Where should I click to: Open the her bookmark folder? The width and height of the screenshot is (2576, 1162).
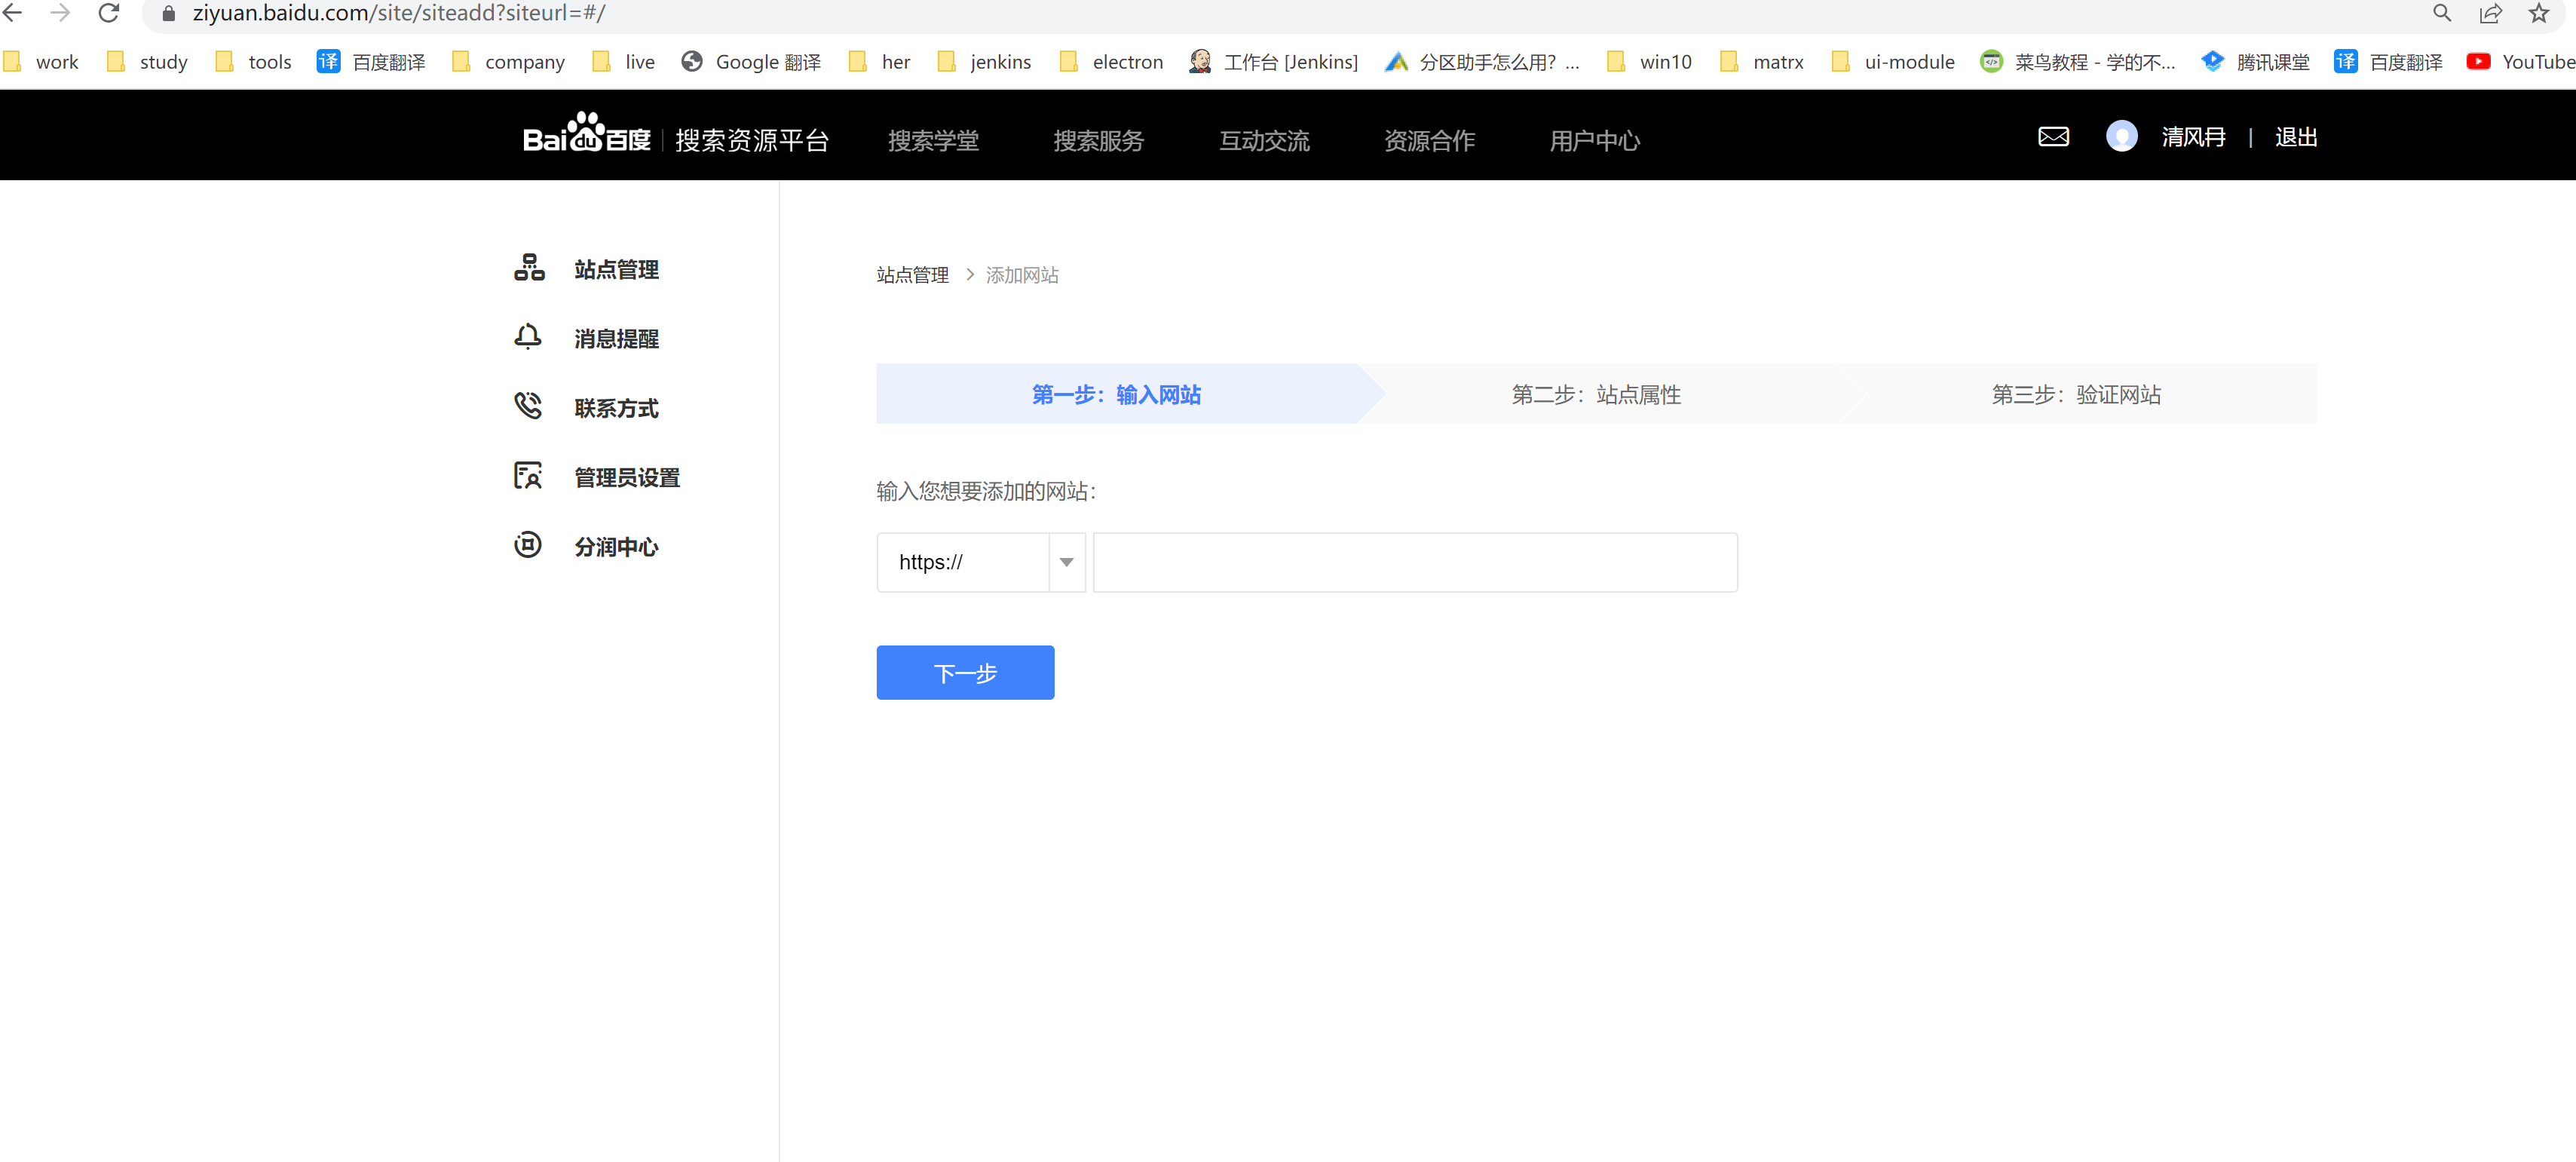coord(880,62)
